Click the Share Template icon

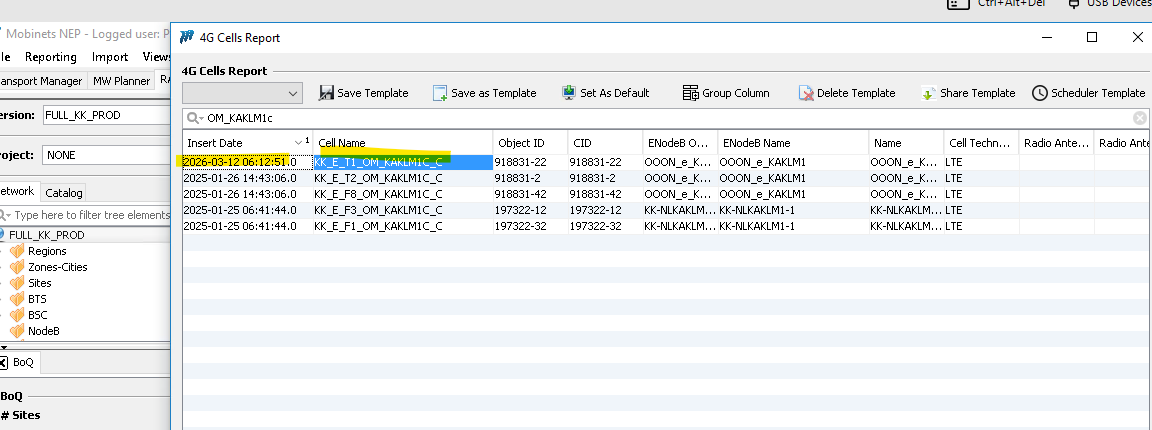pyautogui.click(x=929, y=93)
